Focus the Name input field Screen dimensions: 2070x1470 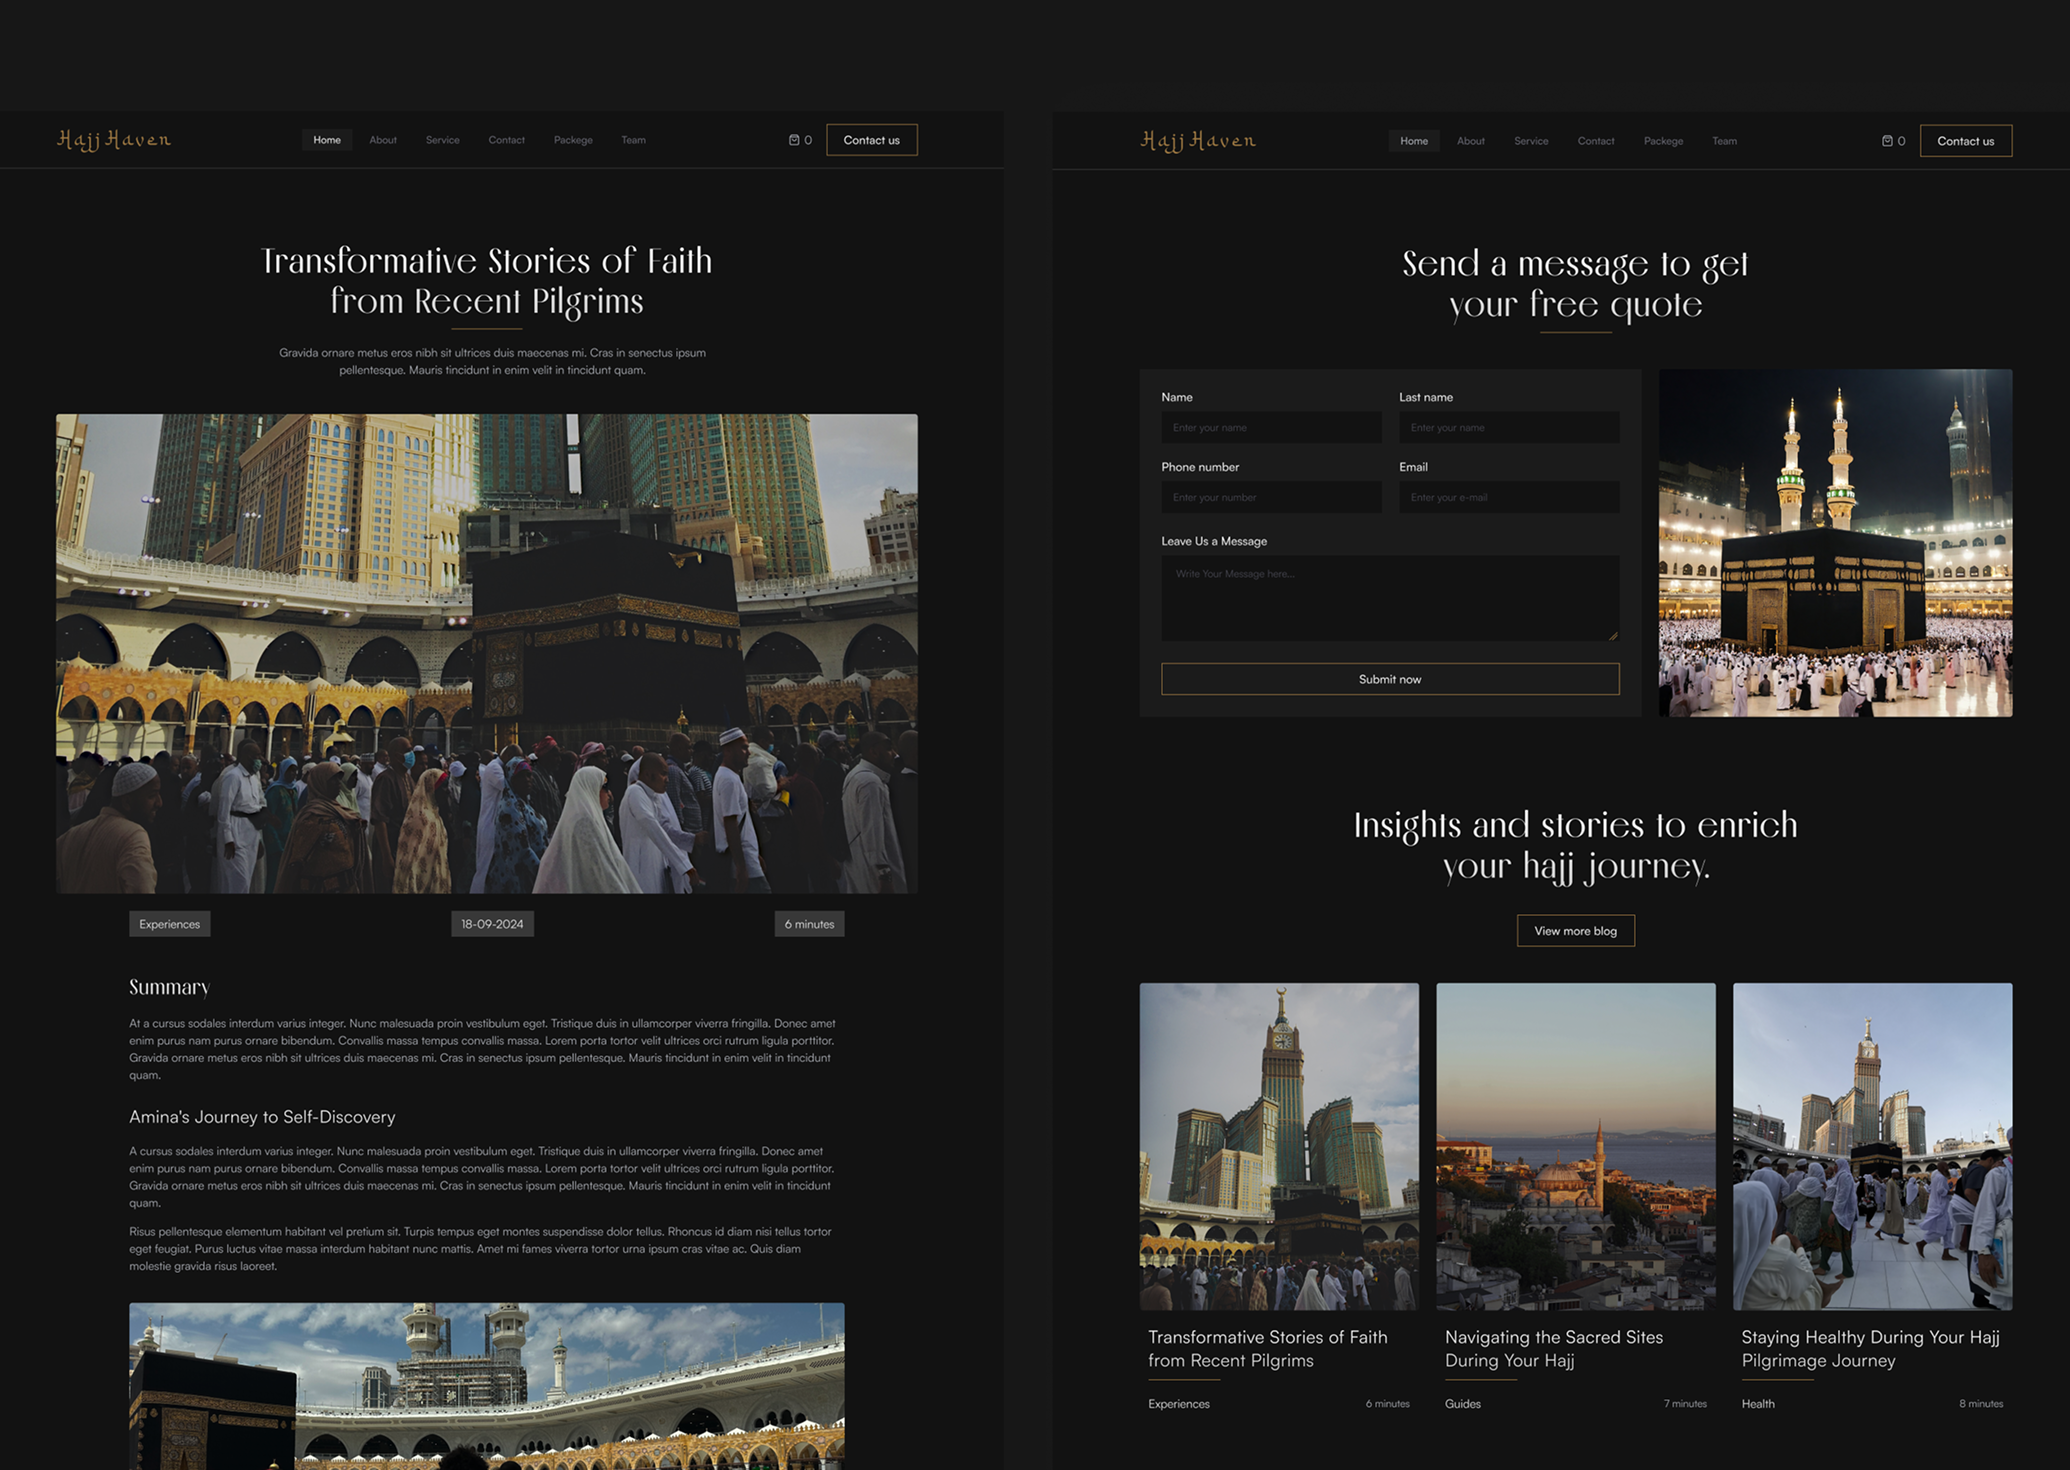tap(1270, 428)
